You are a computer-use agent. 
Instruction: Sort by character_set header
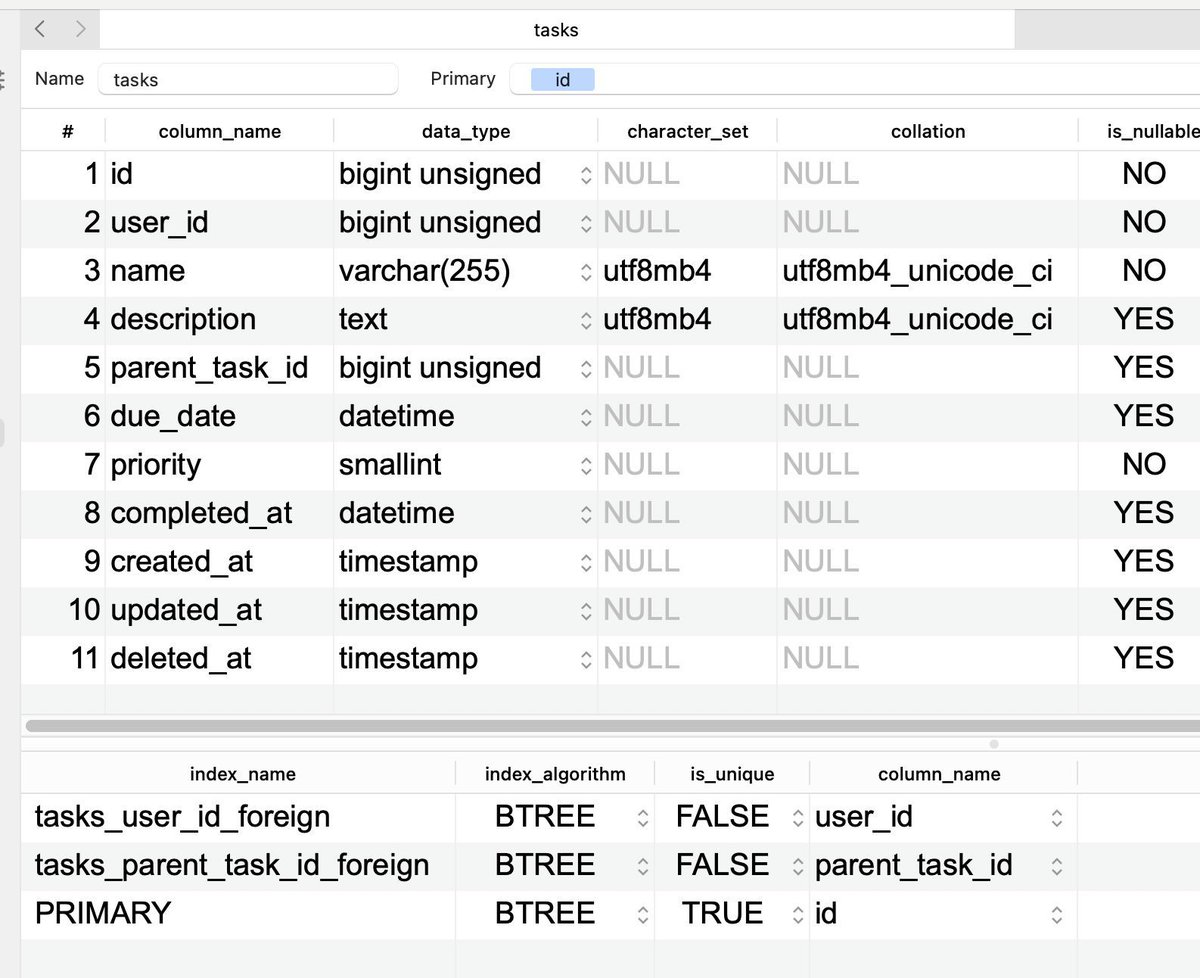tap(688, 131)
